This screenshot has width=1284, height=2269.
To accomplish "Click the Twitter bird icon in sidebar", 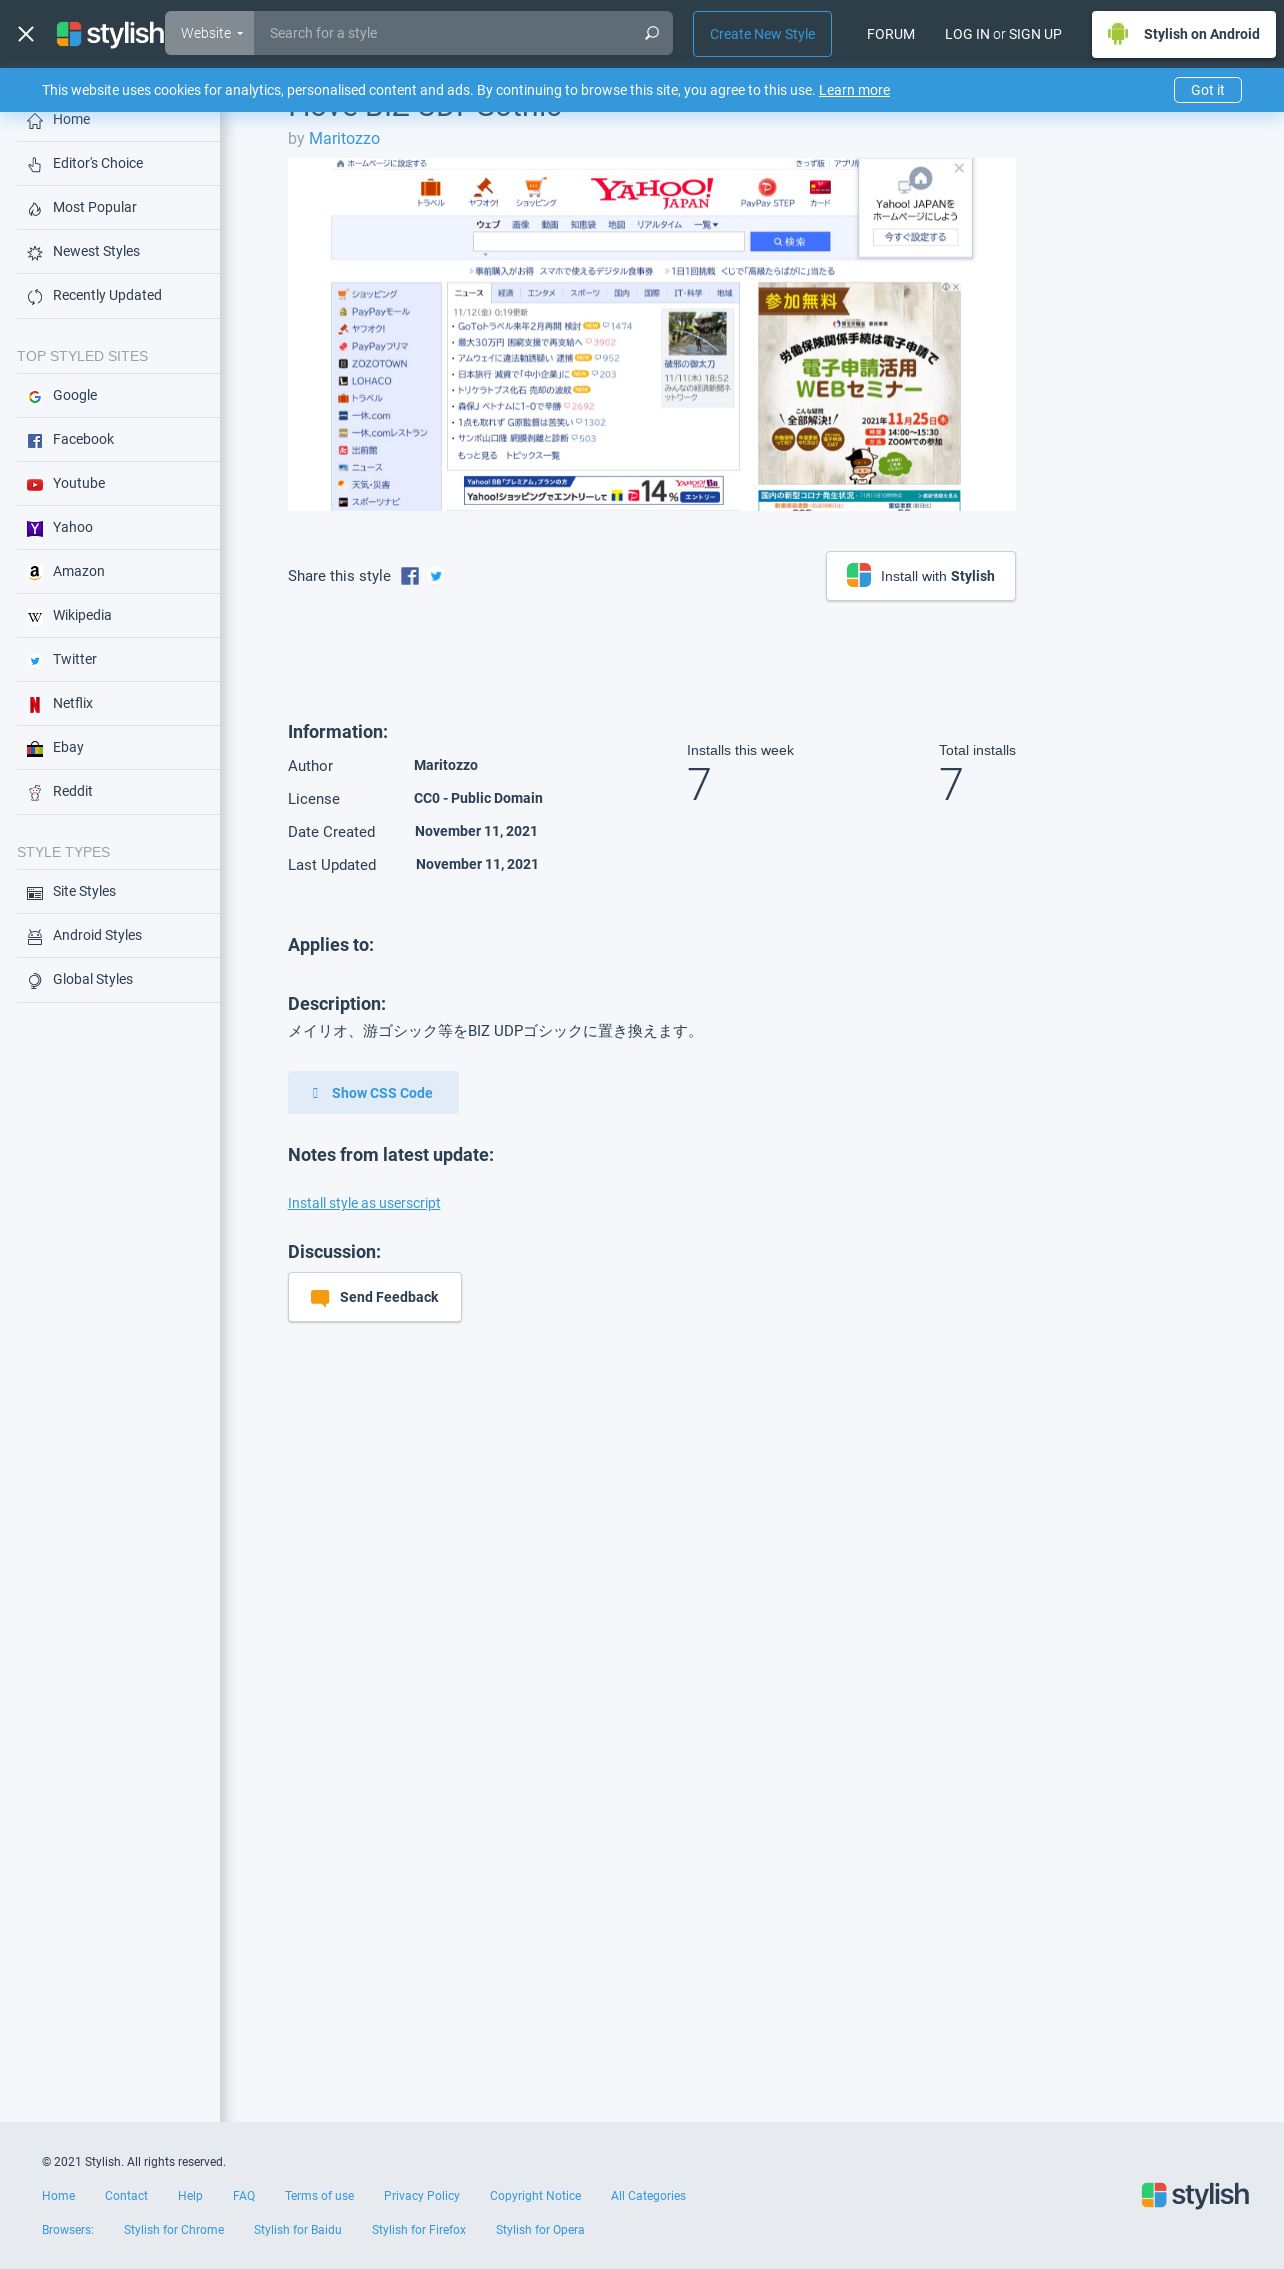I will [x=35, y=660].
